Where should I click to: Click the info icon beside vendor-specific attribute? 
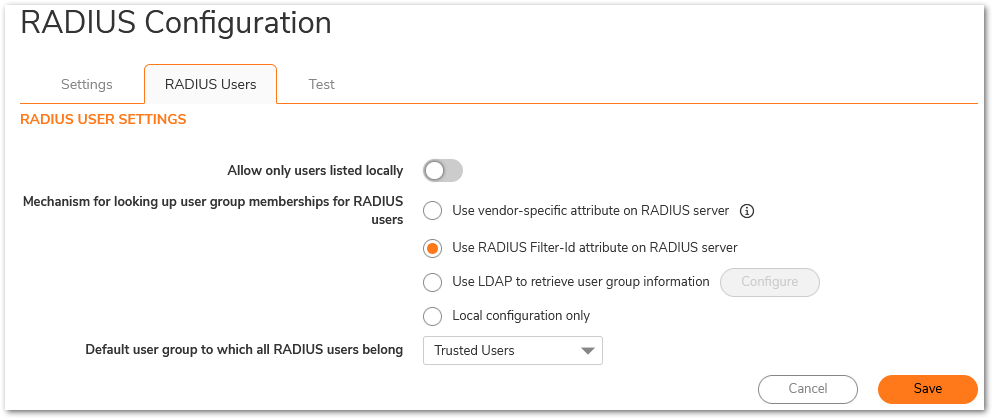tap(747, 211)
